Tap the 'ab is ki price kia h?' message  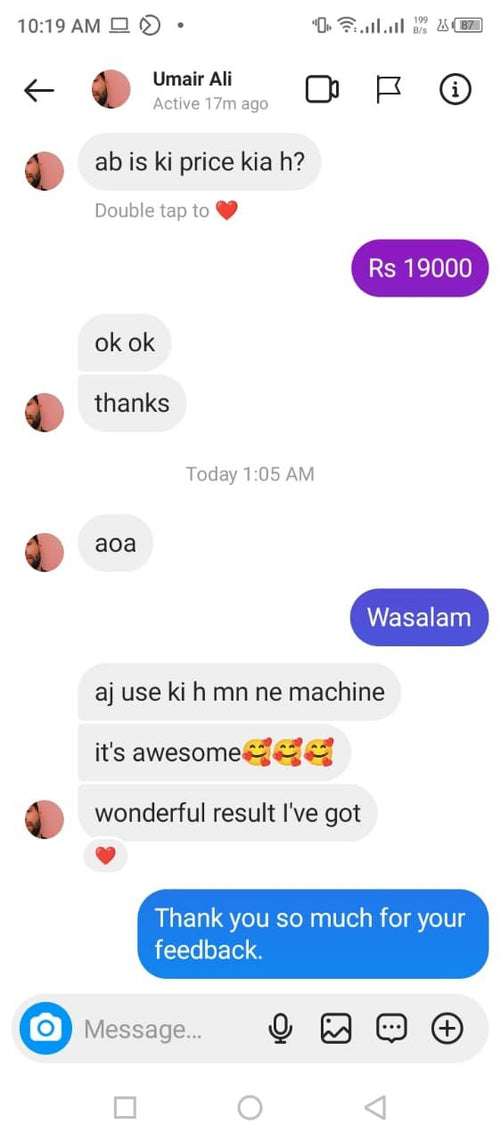point(199,162)
